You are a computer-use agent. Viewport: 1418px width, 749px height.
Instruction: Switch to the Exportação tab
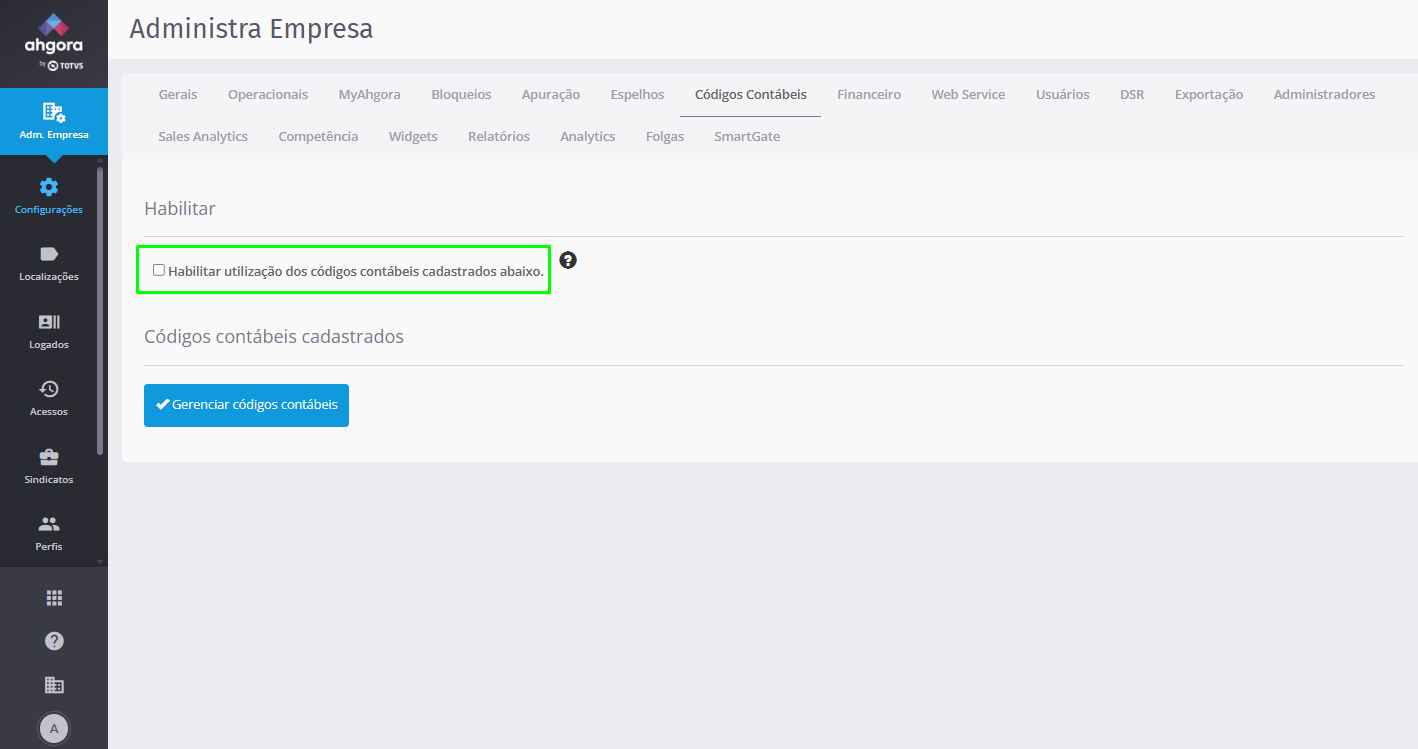(1209, 95)
